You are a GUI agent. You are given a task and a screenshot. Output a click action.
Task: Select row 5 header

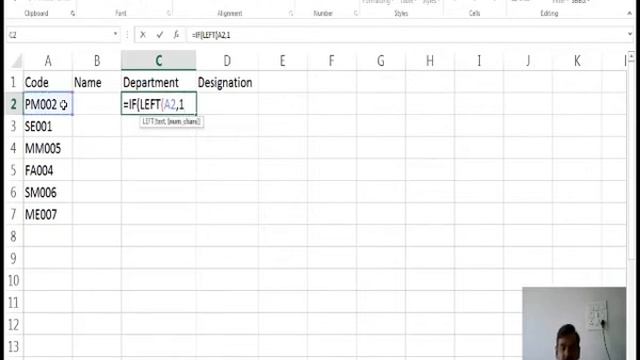pos(13,170)
